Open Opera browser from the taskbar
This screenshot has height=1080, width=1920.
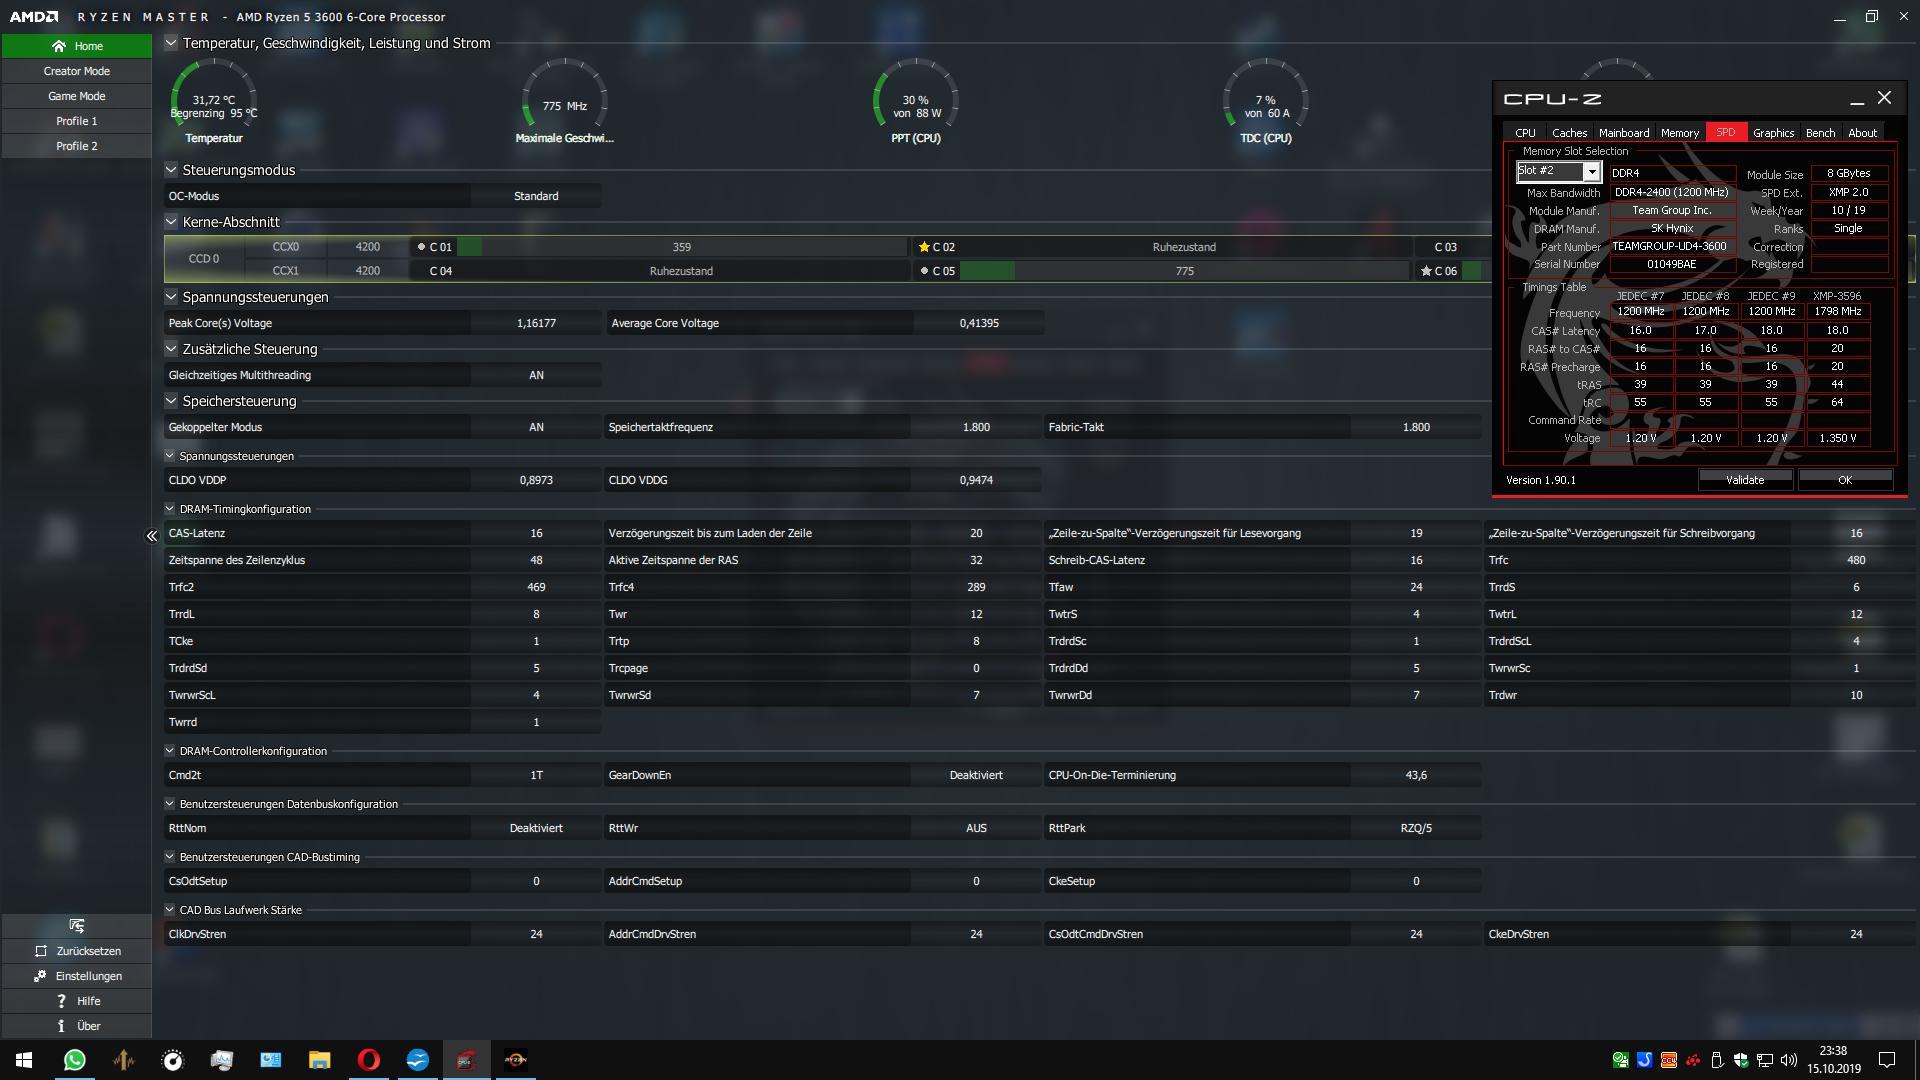click(x=368, y=1060)
